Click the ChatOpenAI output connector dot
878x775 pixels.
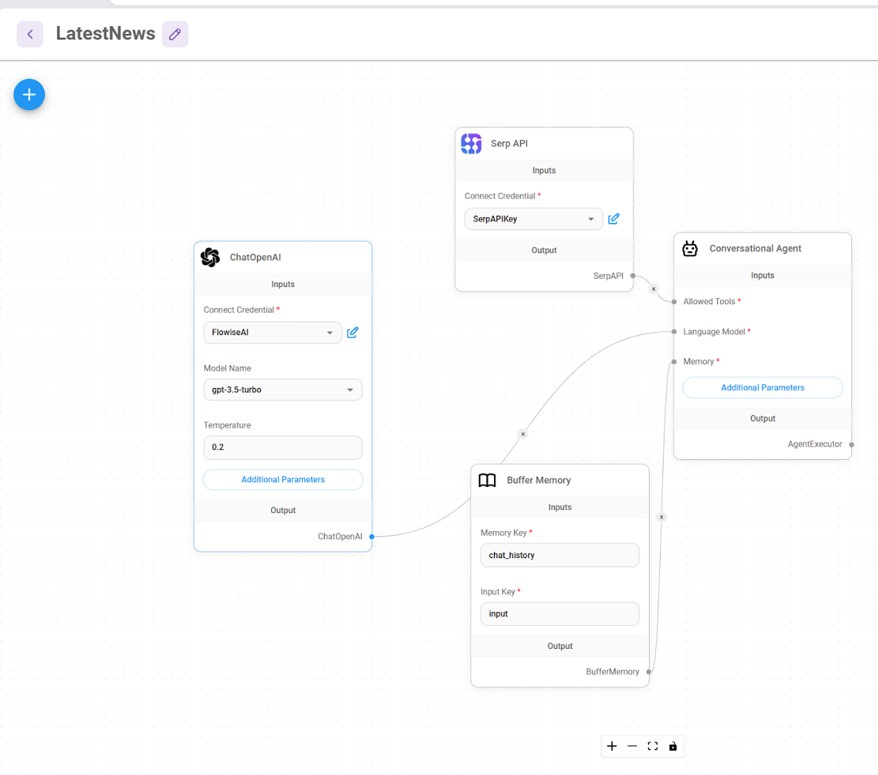pyautogui.click(x=372, y=536)
